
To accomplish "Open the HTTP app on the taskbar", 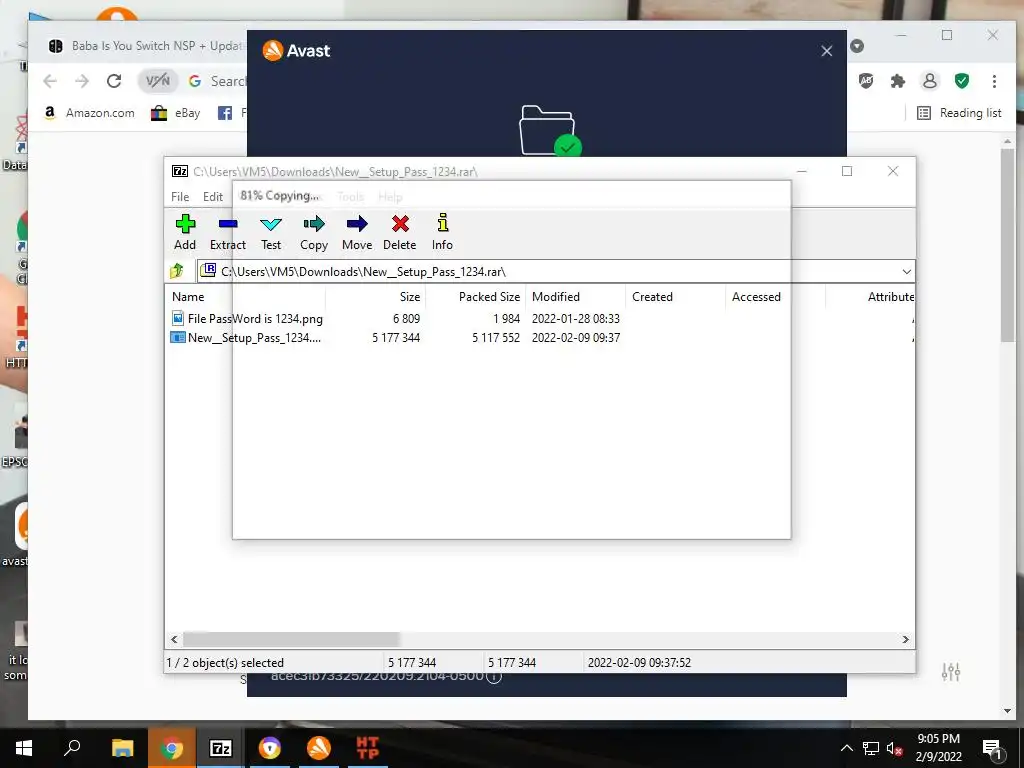I will [x=368, y=748].
